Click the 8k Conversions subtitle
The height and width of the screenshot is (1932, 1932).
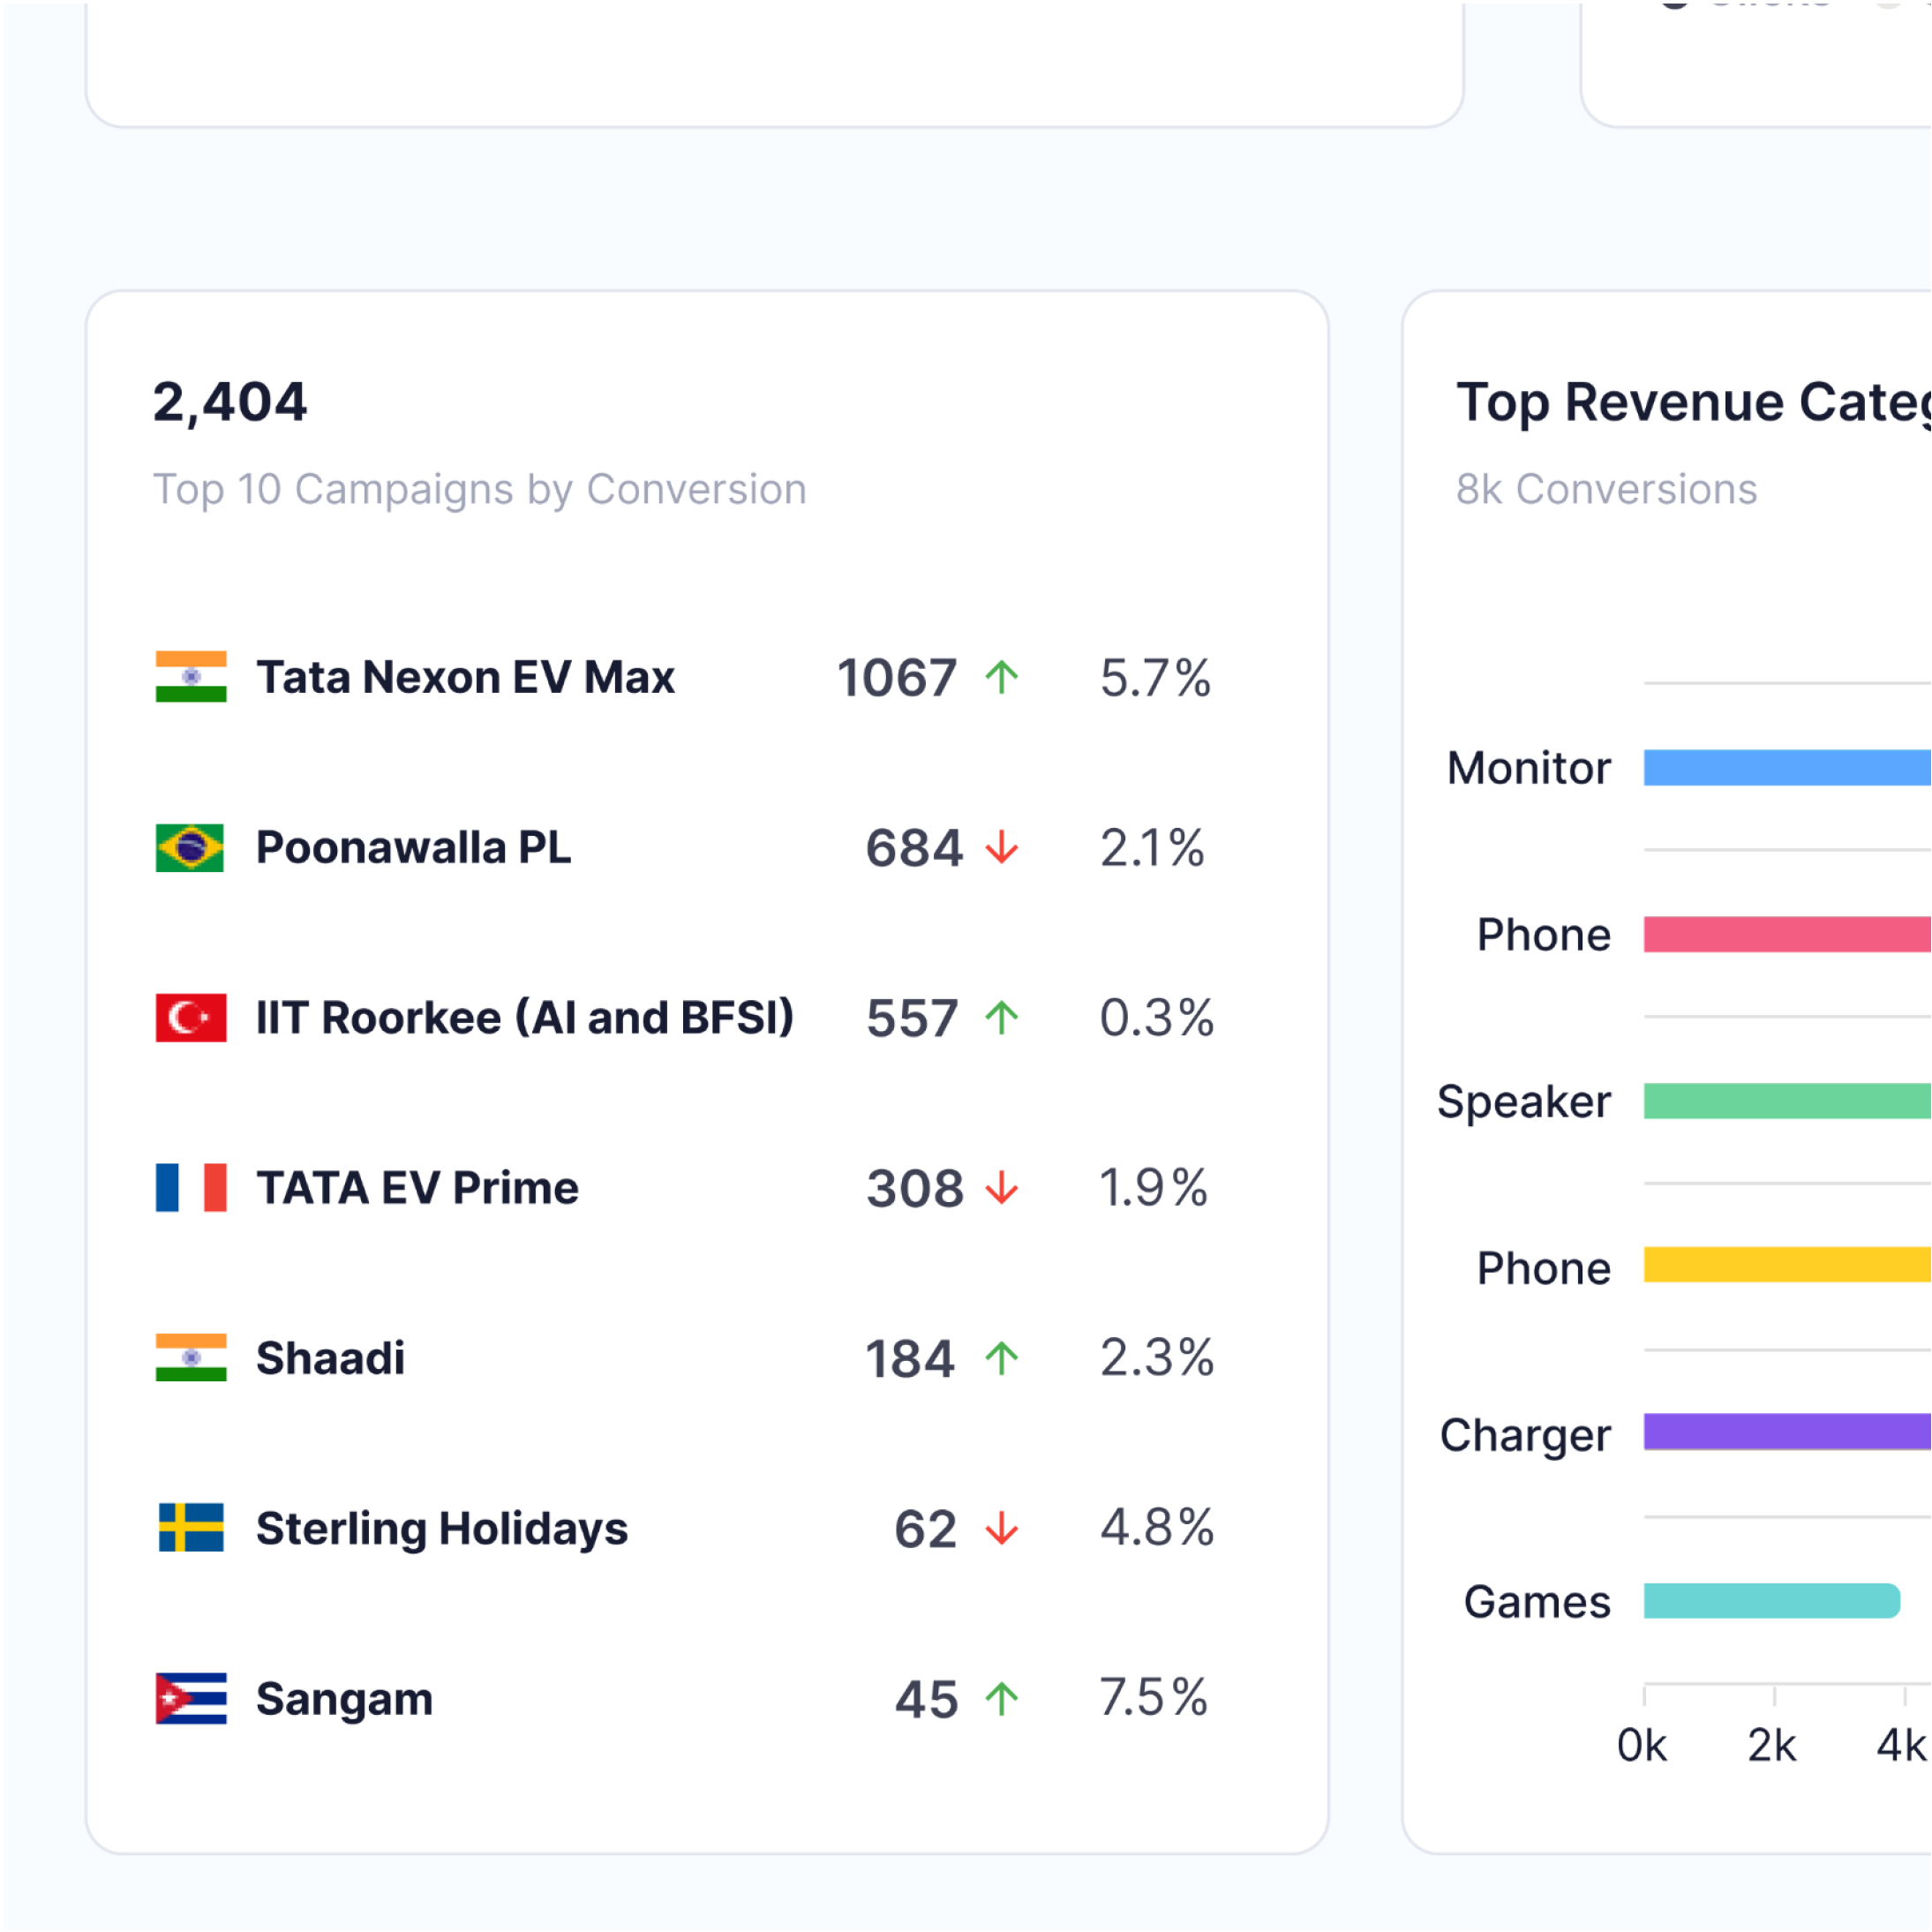click(1606, 489)
